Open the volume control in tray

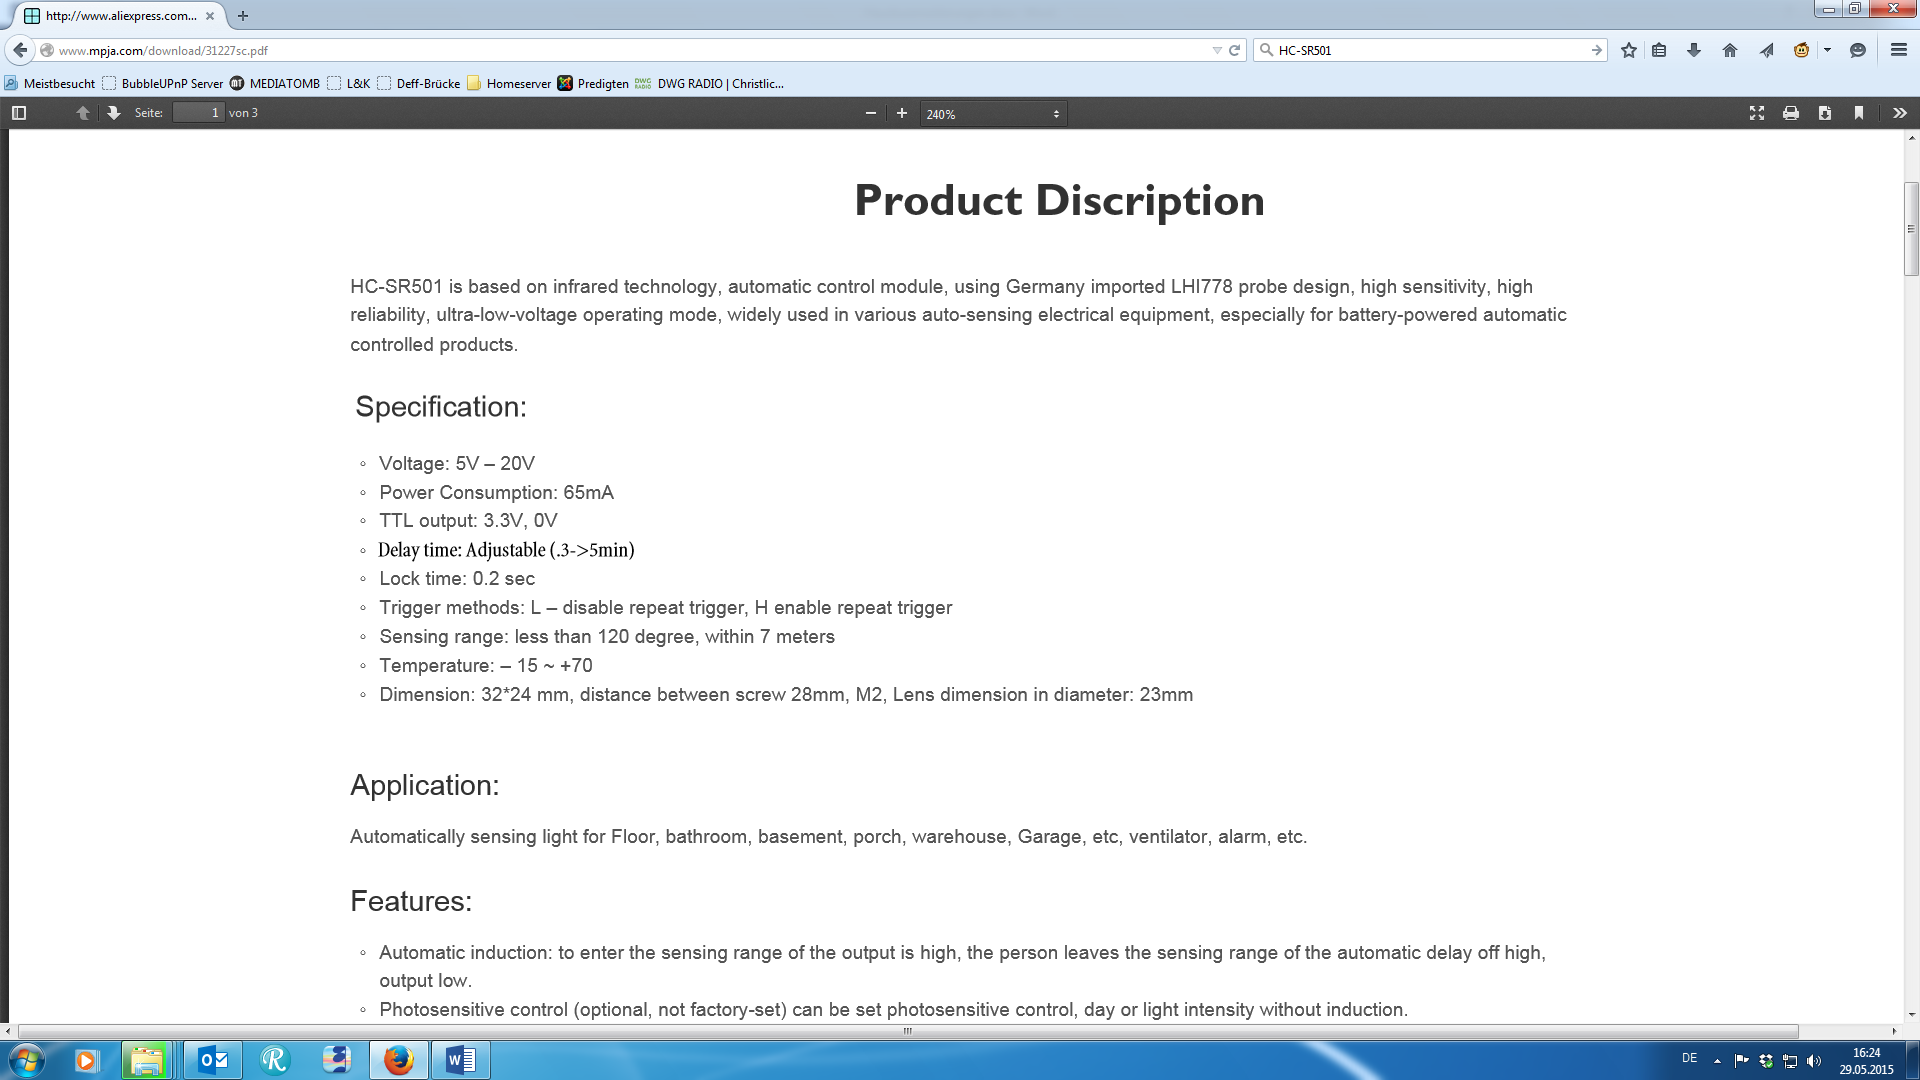(1814, 1060)
